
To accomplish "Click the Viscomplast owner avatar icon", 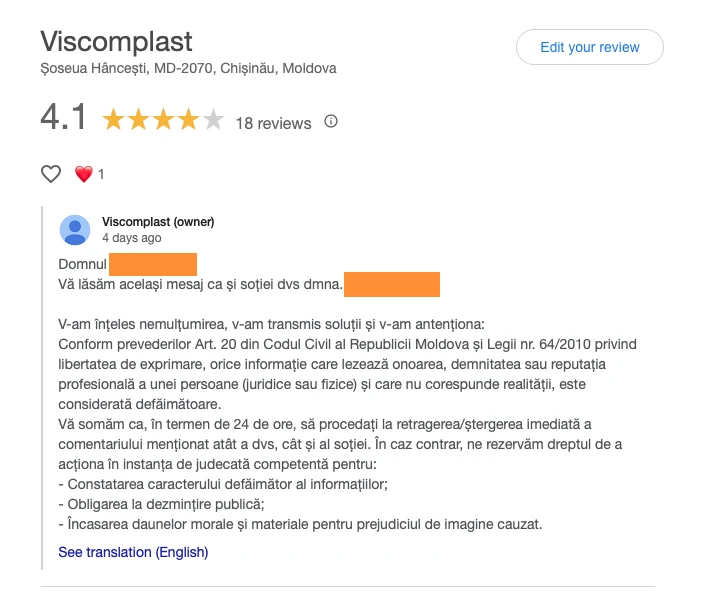I will pyautogui.click(x=75, y=230).
